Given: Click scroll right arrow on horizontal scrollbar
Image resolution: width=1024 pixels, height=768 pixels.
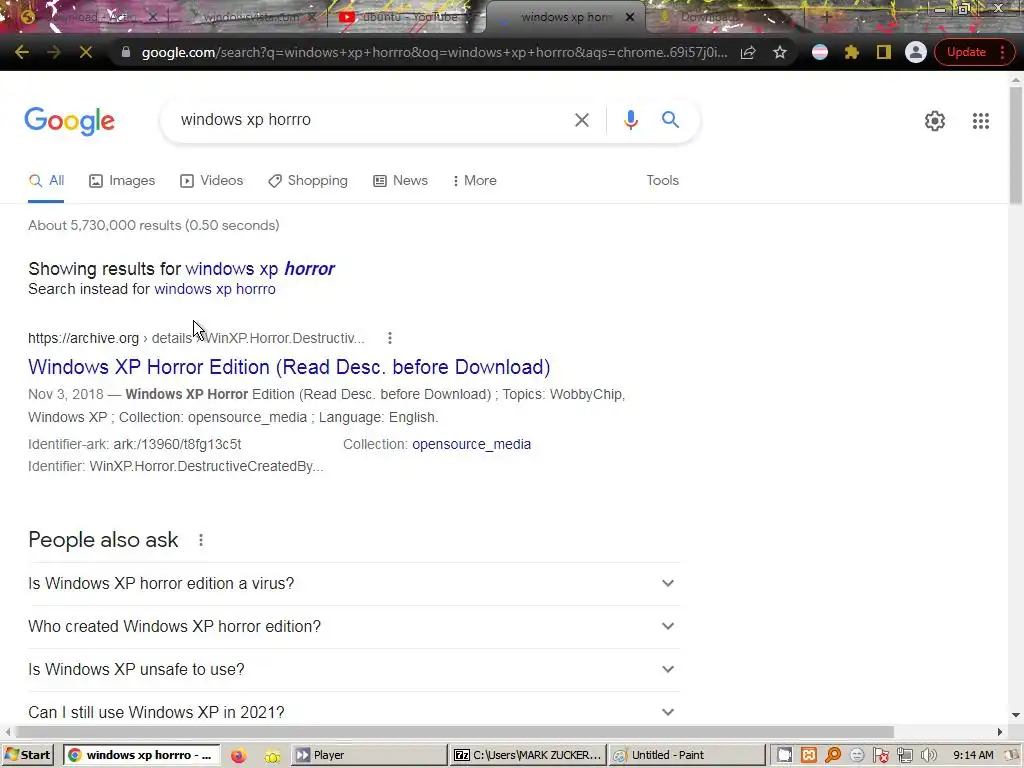Looking at the screenshot, I should tap(1000, 732).
